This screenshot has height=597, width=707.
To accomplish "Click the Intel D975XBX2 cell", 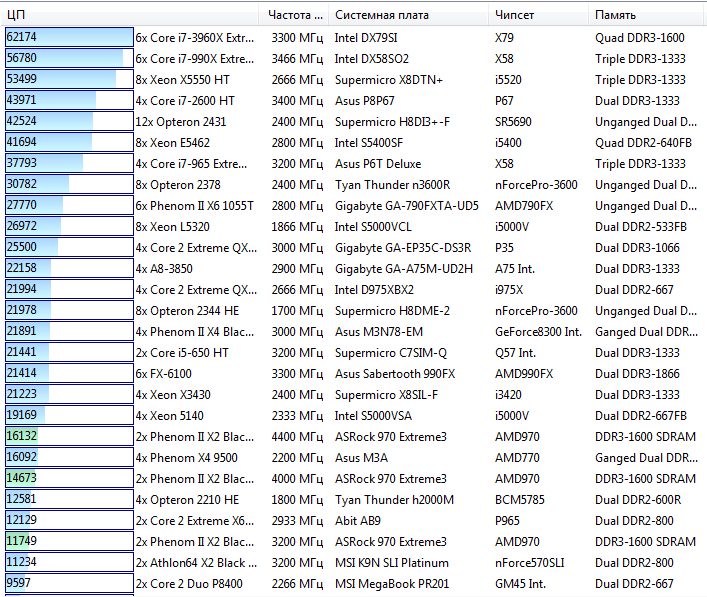I will click(x=374, y=289).
